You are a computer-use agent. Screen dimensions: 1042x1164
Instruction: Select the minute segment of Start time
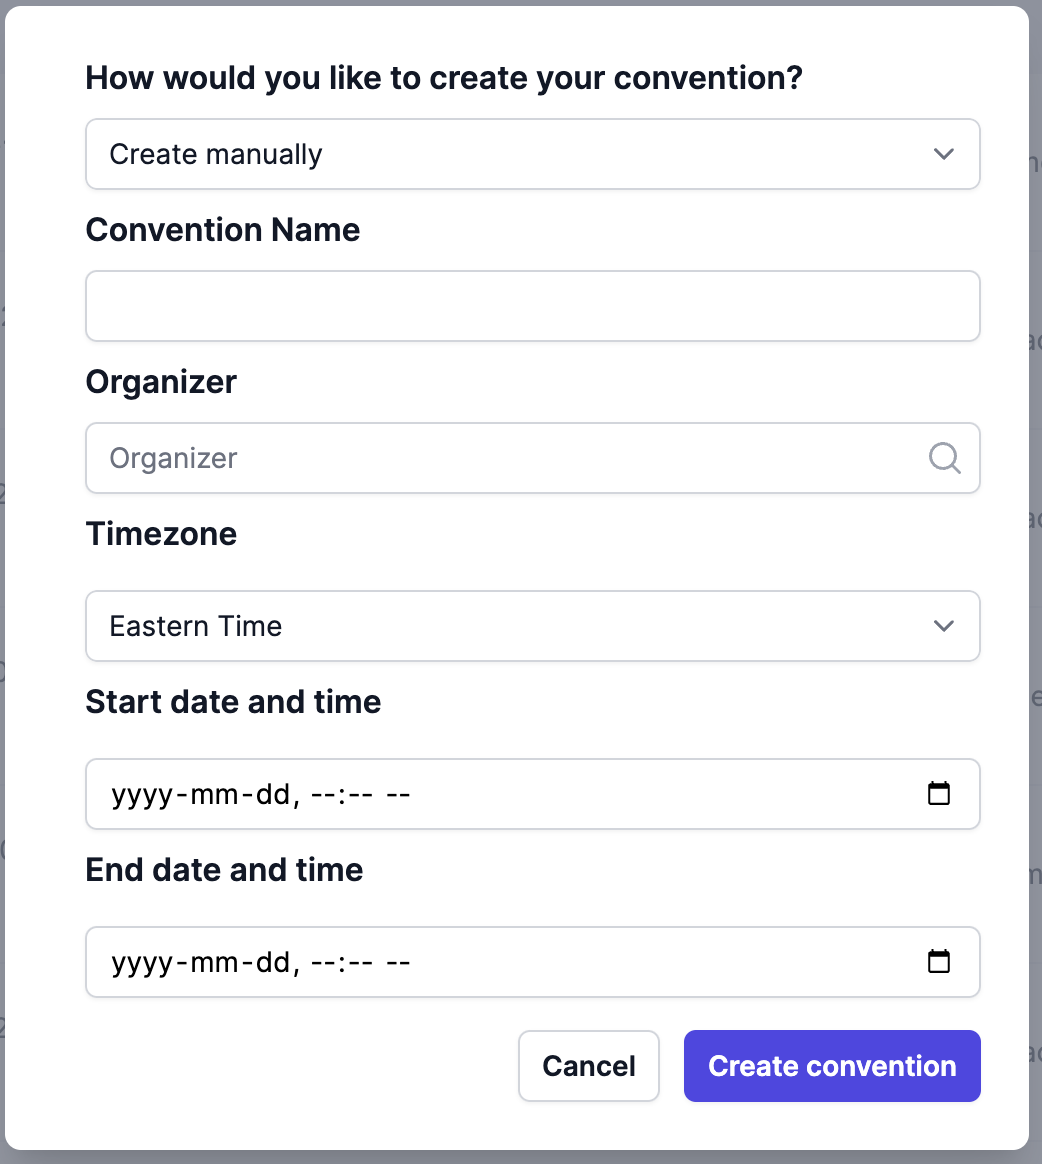[x=359, y=795]
